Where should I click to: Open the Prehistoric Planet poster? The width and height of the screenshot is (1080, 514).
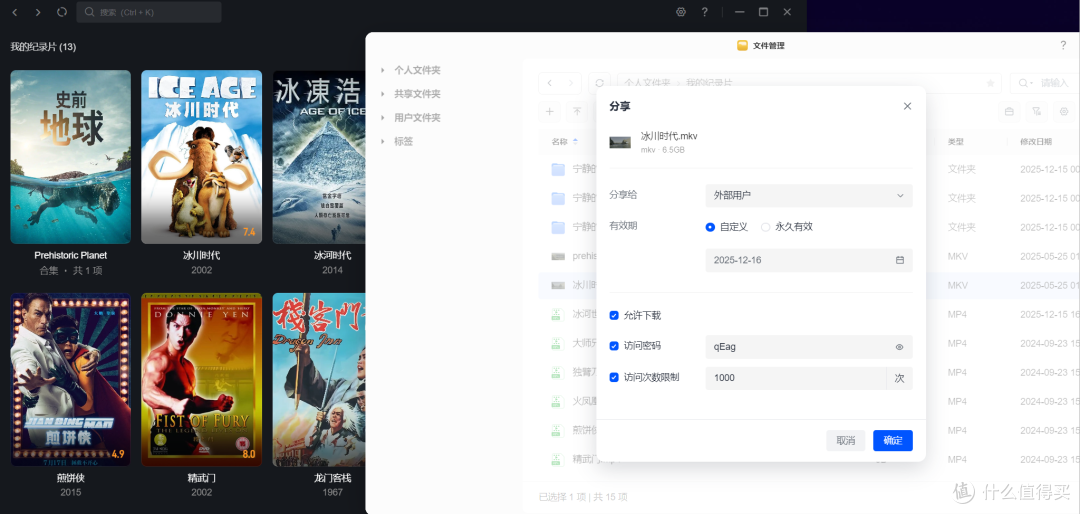point(70,157)
